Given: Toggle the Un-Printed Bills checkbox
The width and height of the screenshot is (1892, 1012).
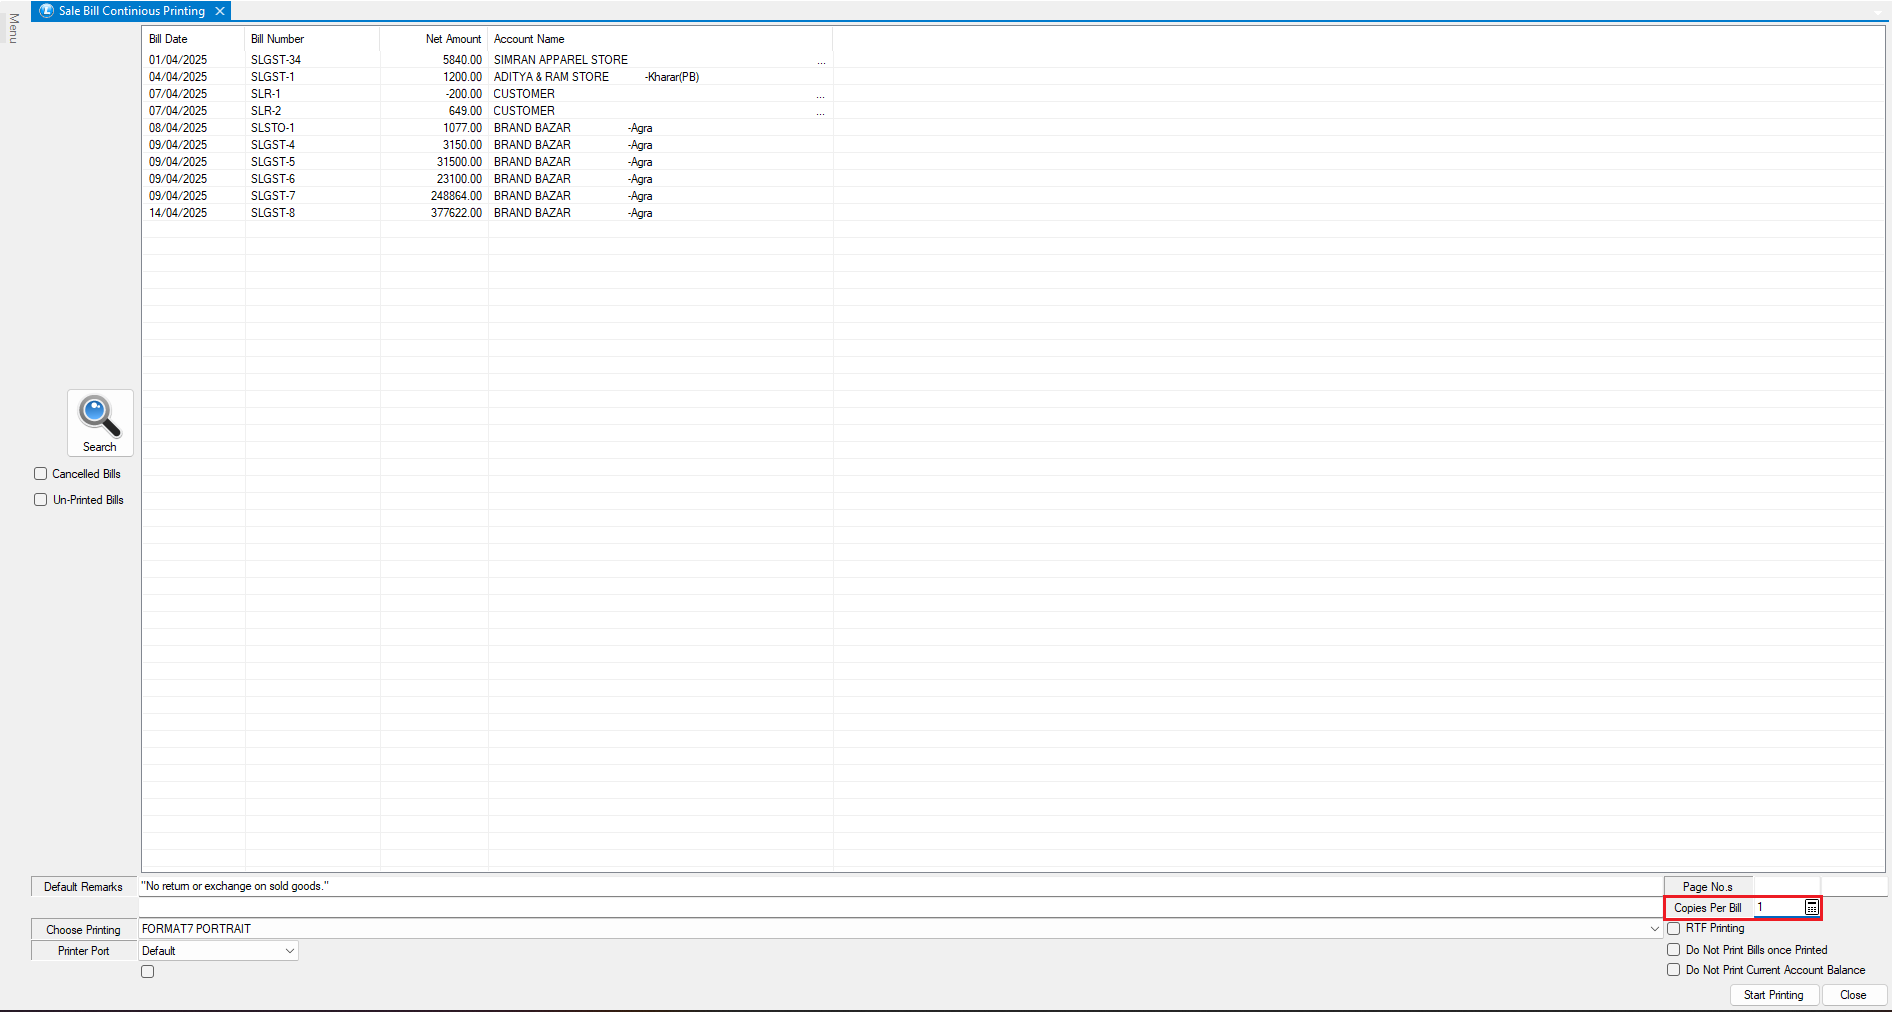Looking at the screenshot, I should pyautogui.click(x=41, y=500).
